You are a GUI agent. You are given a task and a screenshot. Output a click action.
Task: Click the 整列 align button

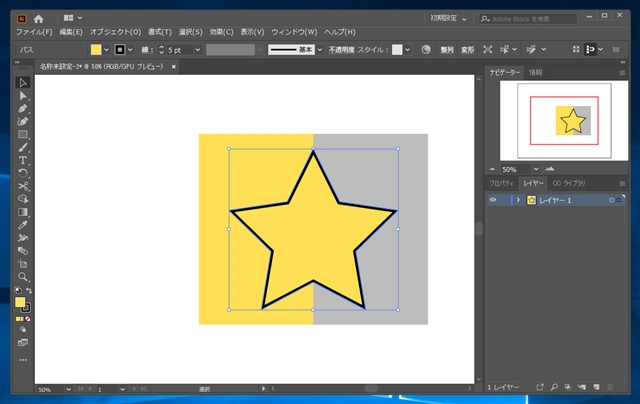pos(447,50)
